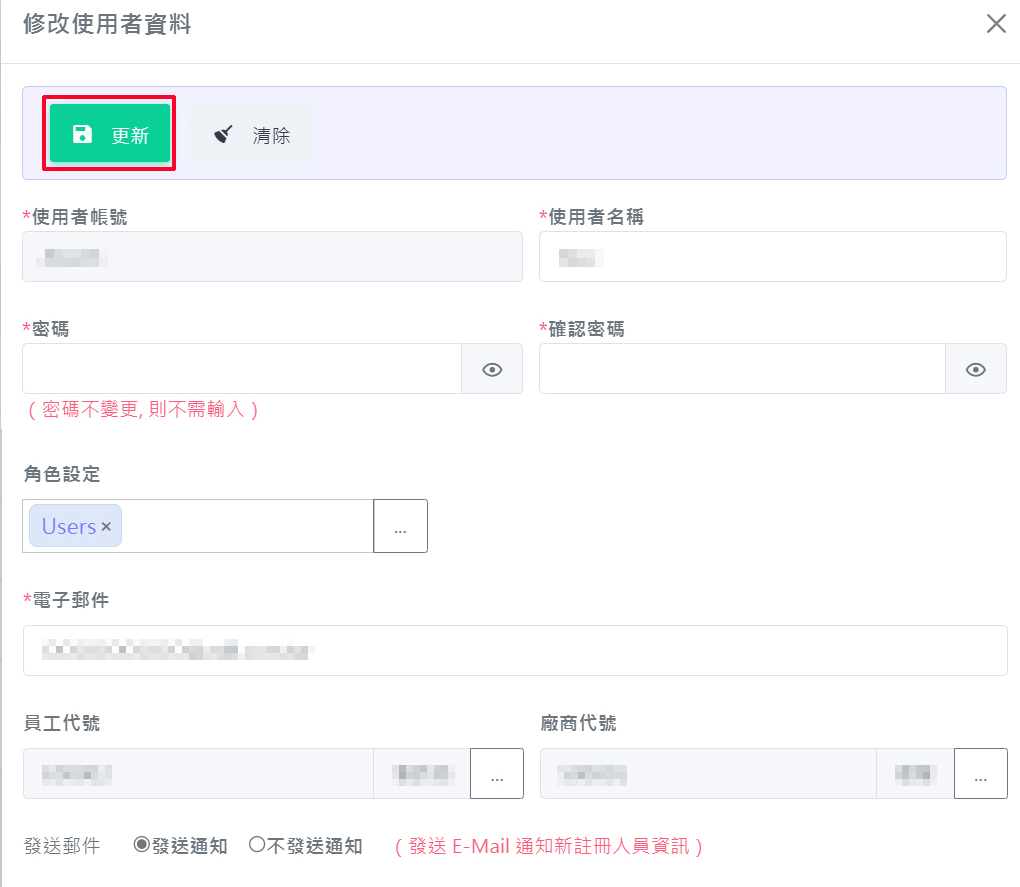Click the 更新 save button
The width and height of the screenshot is (1020, 887).
click(x=110, y=134)
